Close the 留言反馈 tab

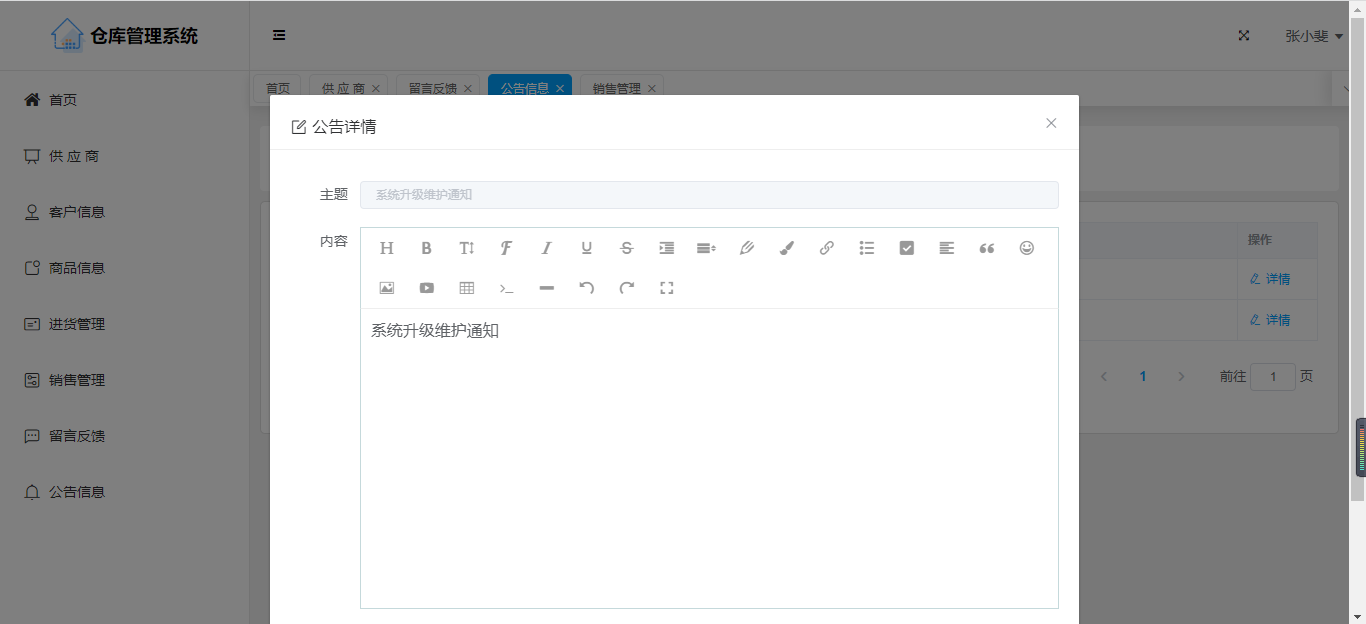pyautogui.click(x=468, y=88)
